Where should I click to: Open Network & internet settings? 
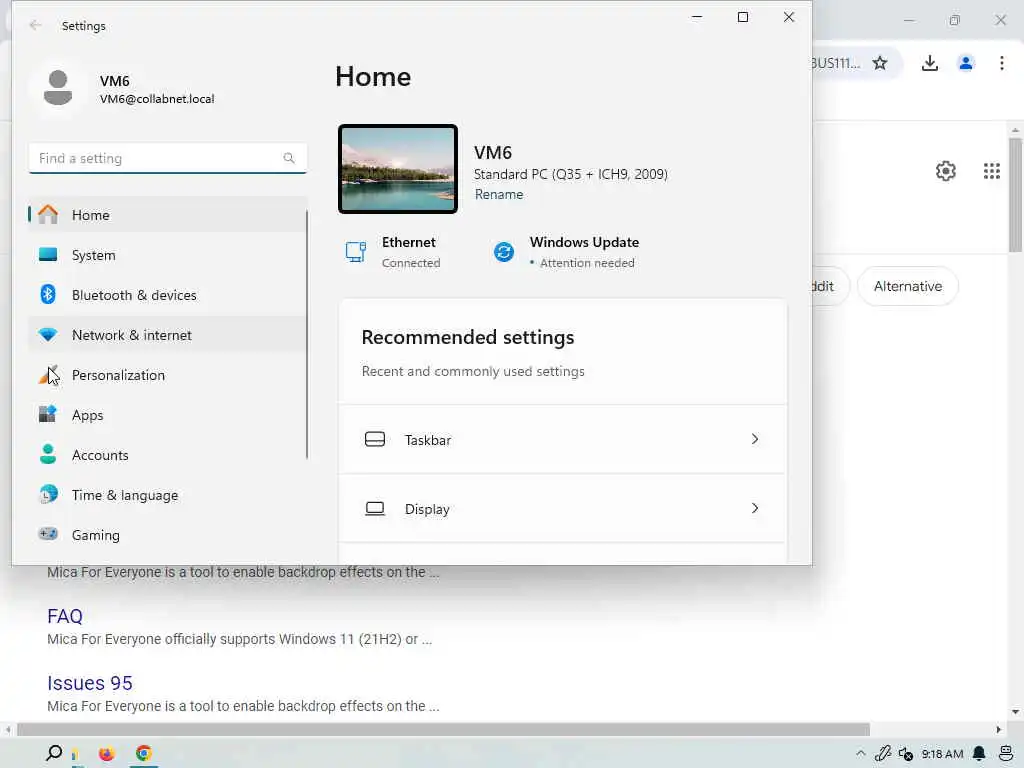click(x=167, y=335)
